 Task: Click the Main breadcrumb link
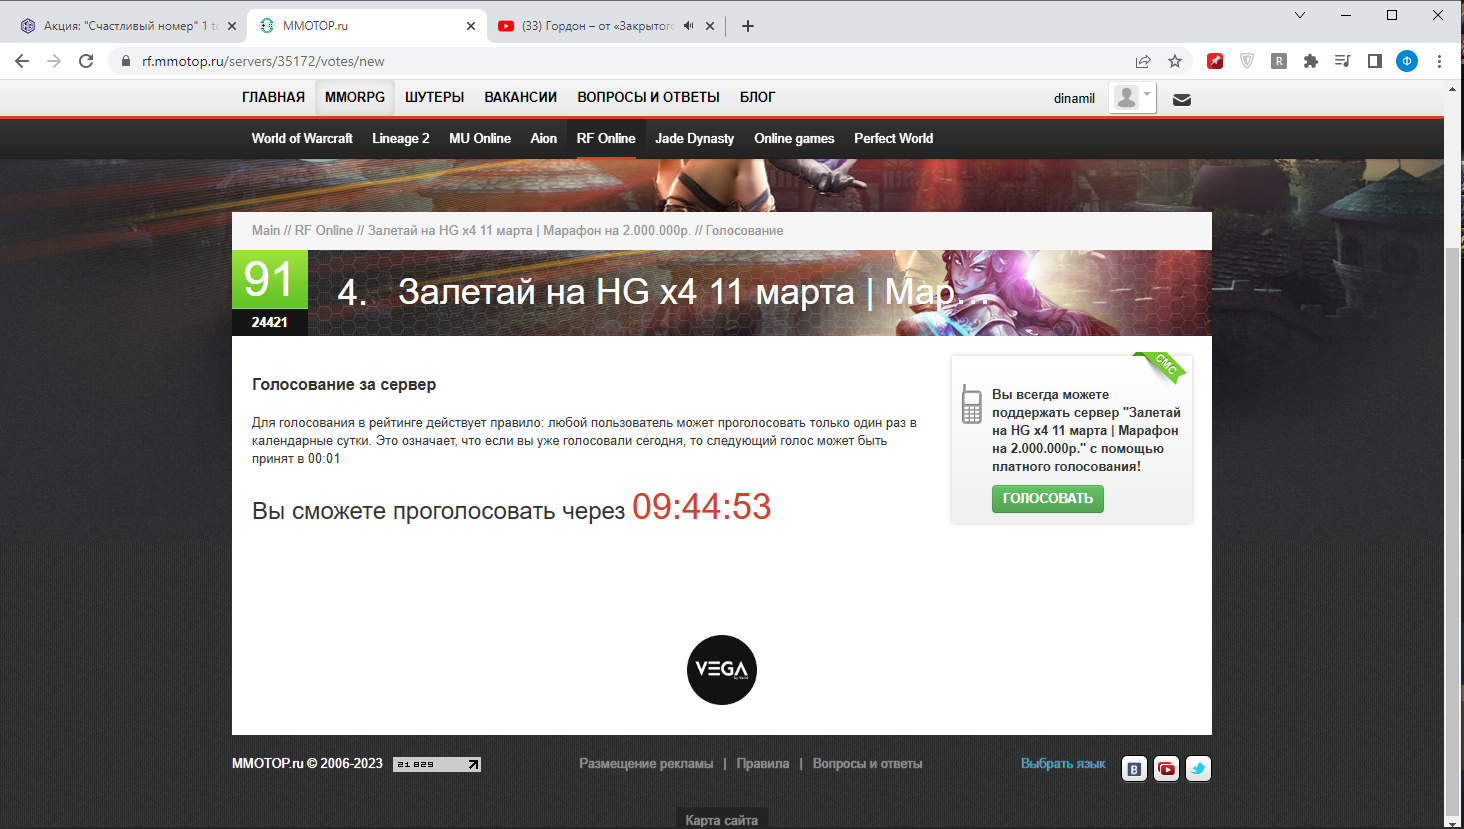pos(266,230)
